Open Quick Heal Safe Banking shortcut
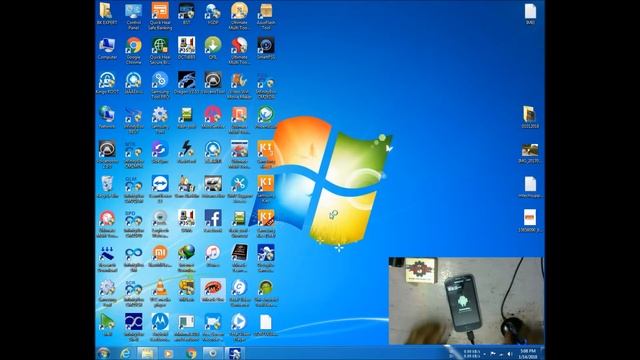The height and width of the screenshot is (360, 640). point(160,16)
